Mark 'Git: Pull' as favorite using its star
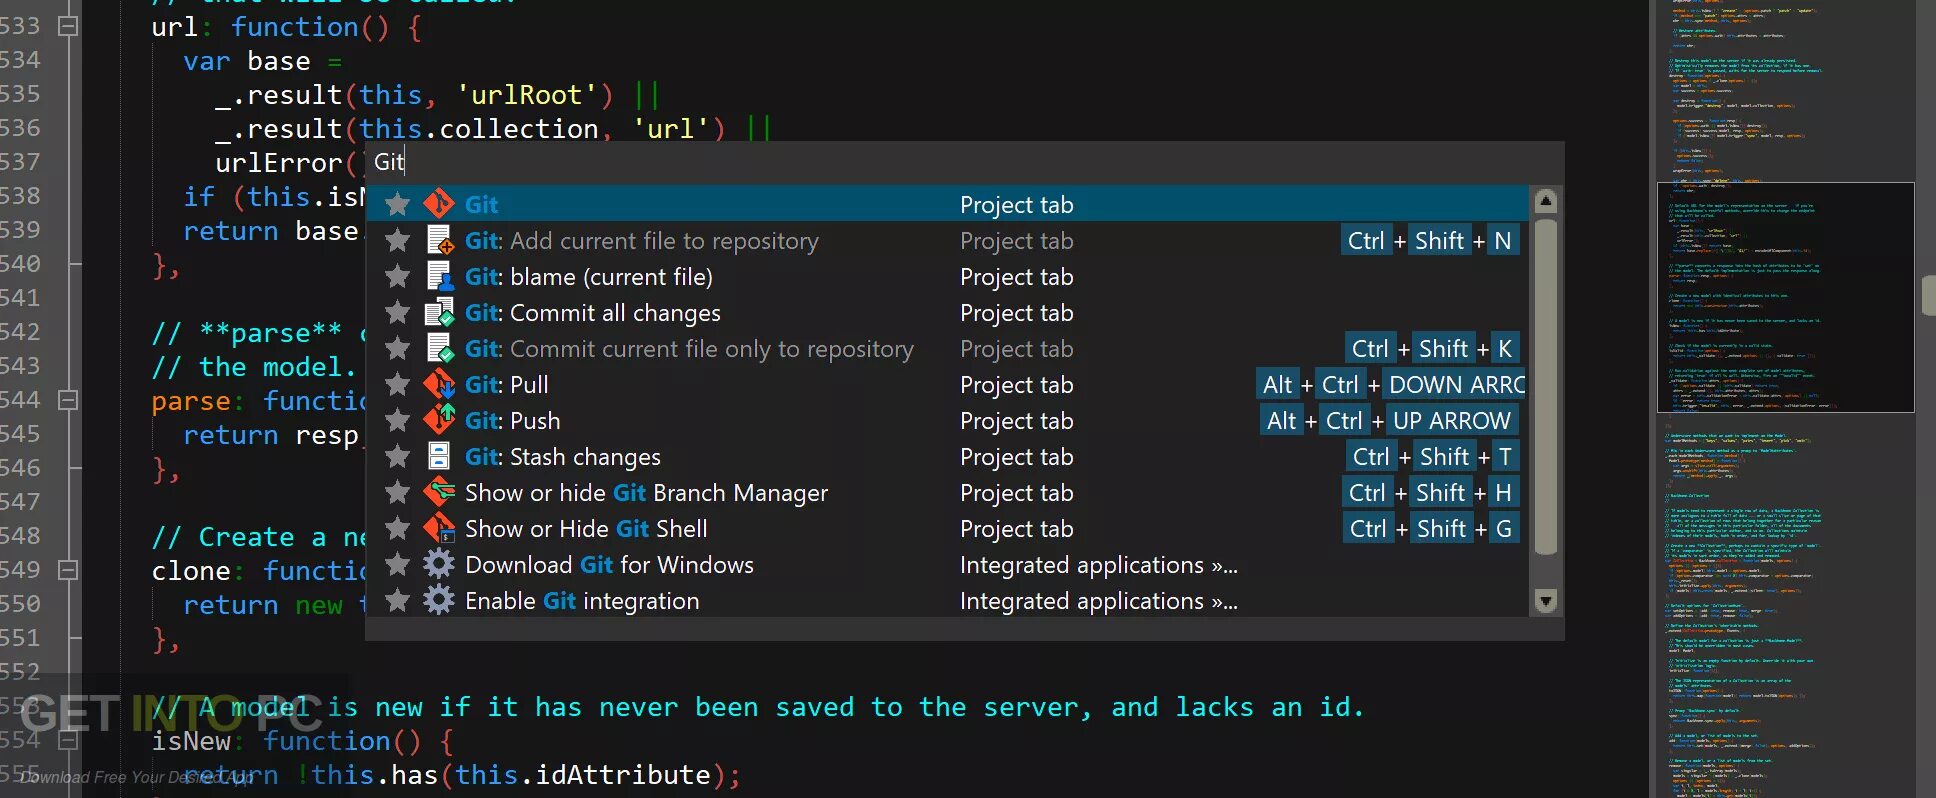The width and height of the screenshot is (1936, 798). (397, 384)
